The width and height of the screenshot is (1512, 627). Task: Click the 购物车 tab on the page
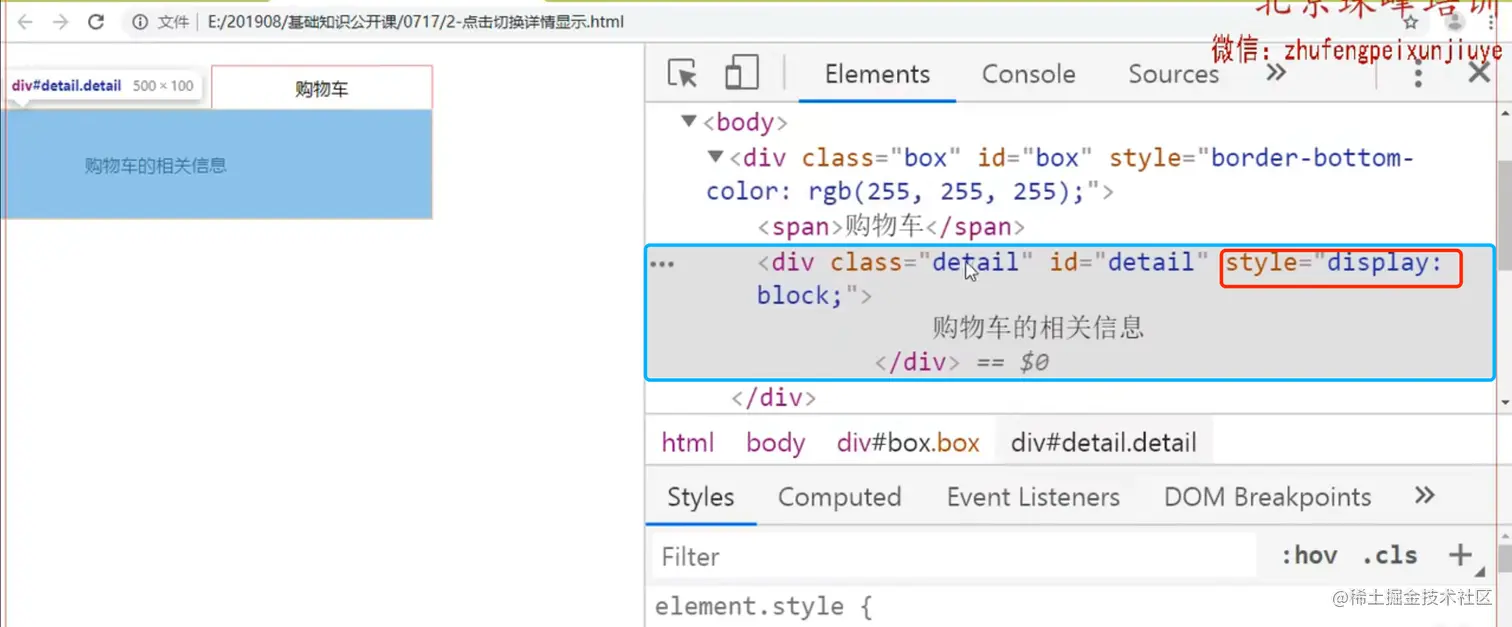pos(322,88)
